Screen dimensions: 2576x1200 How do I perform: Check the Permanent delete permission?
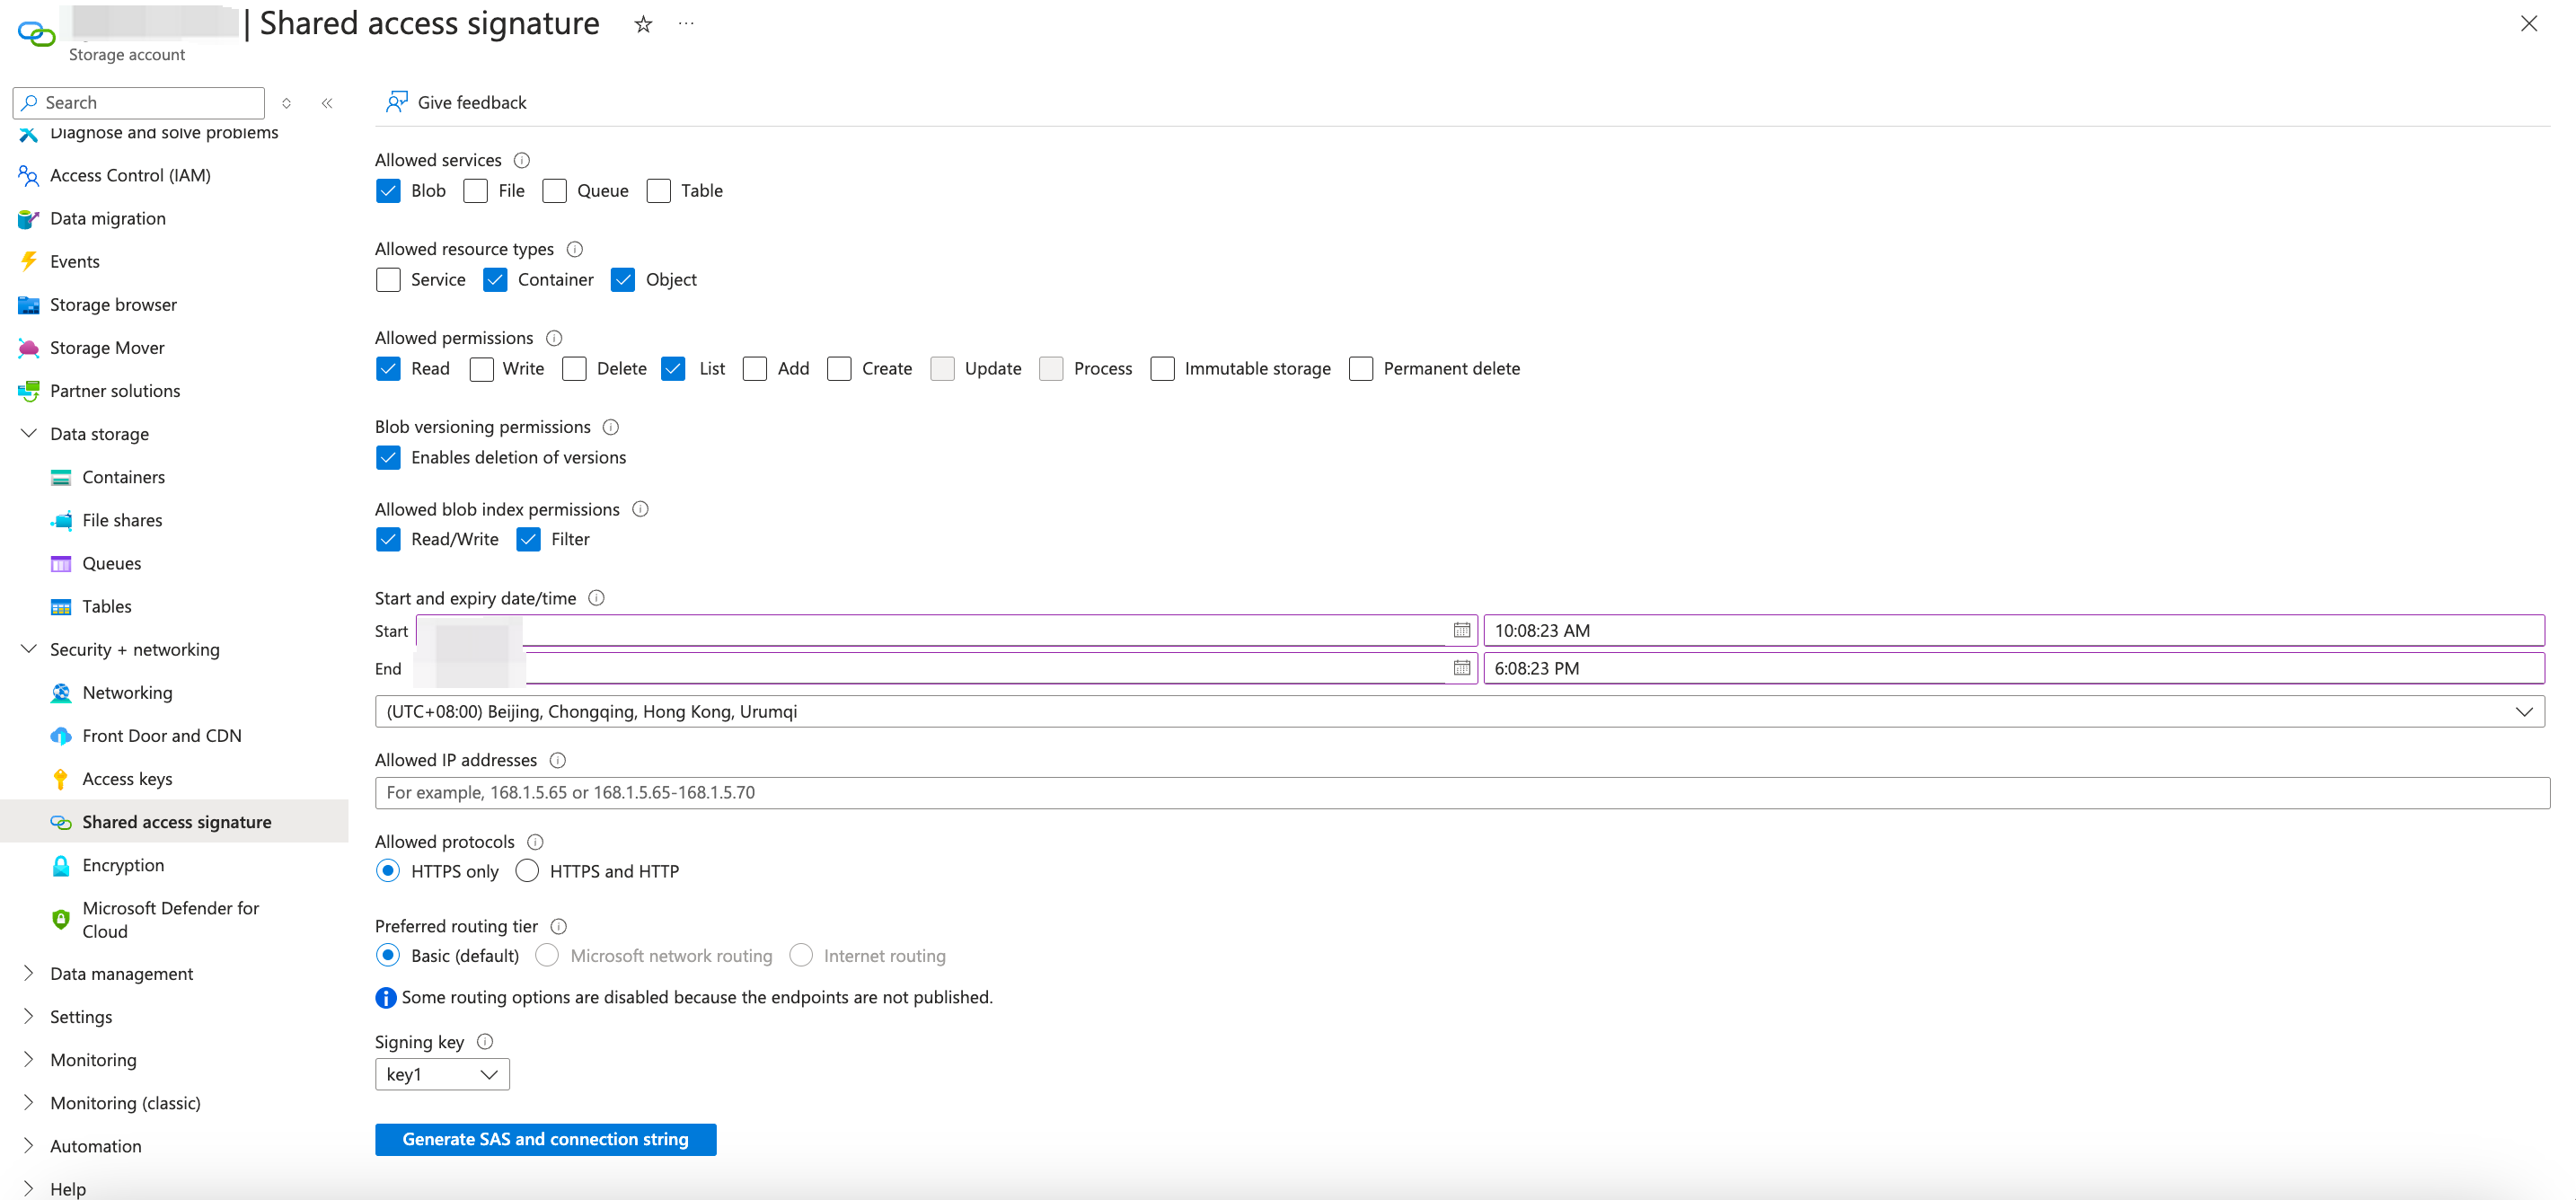pyautogui.click(x=1360, y=369)
